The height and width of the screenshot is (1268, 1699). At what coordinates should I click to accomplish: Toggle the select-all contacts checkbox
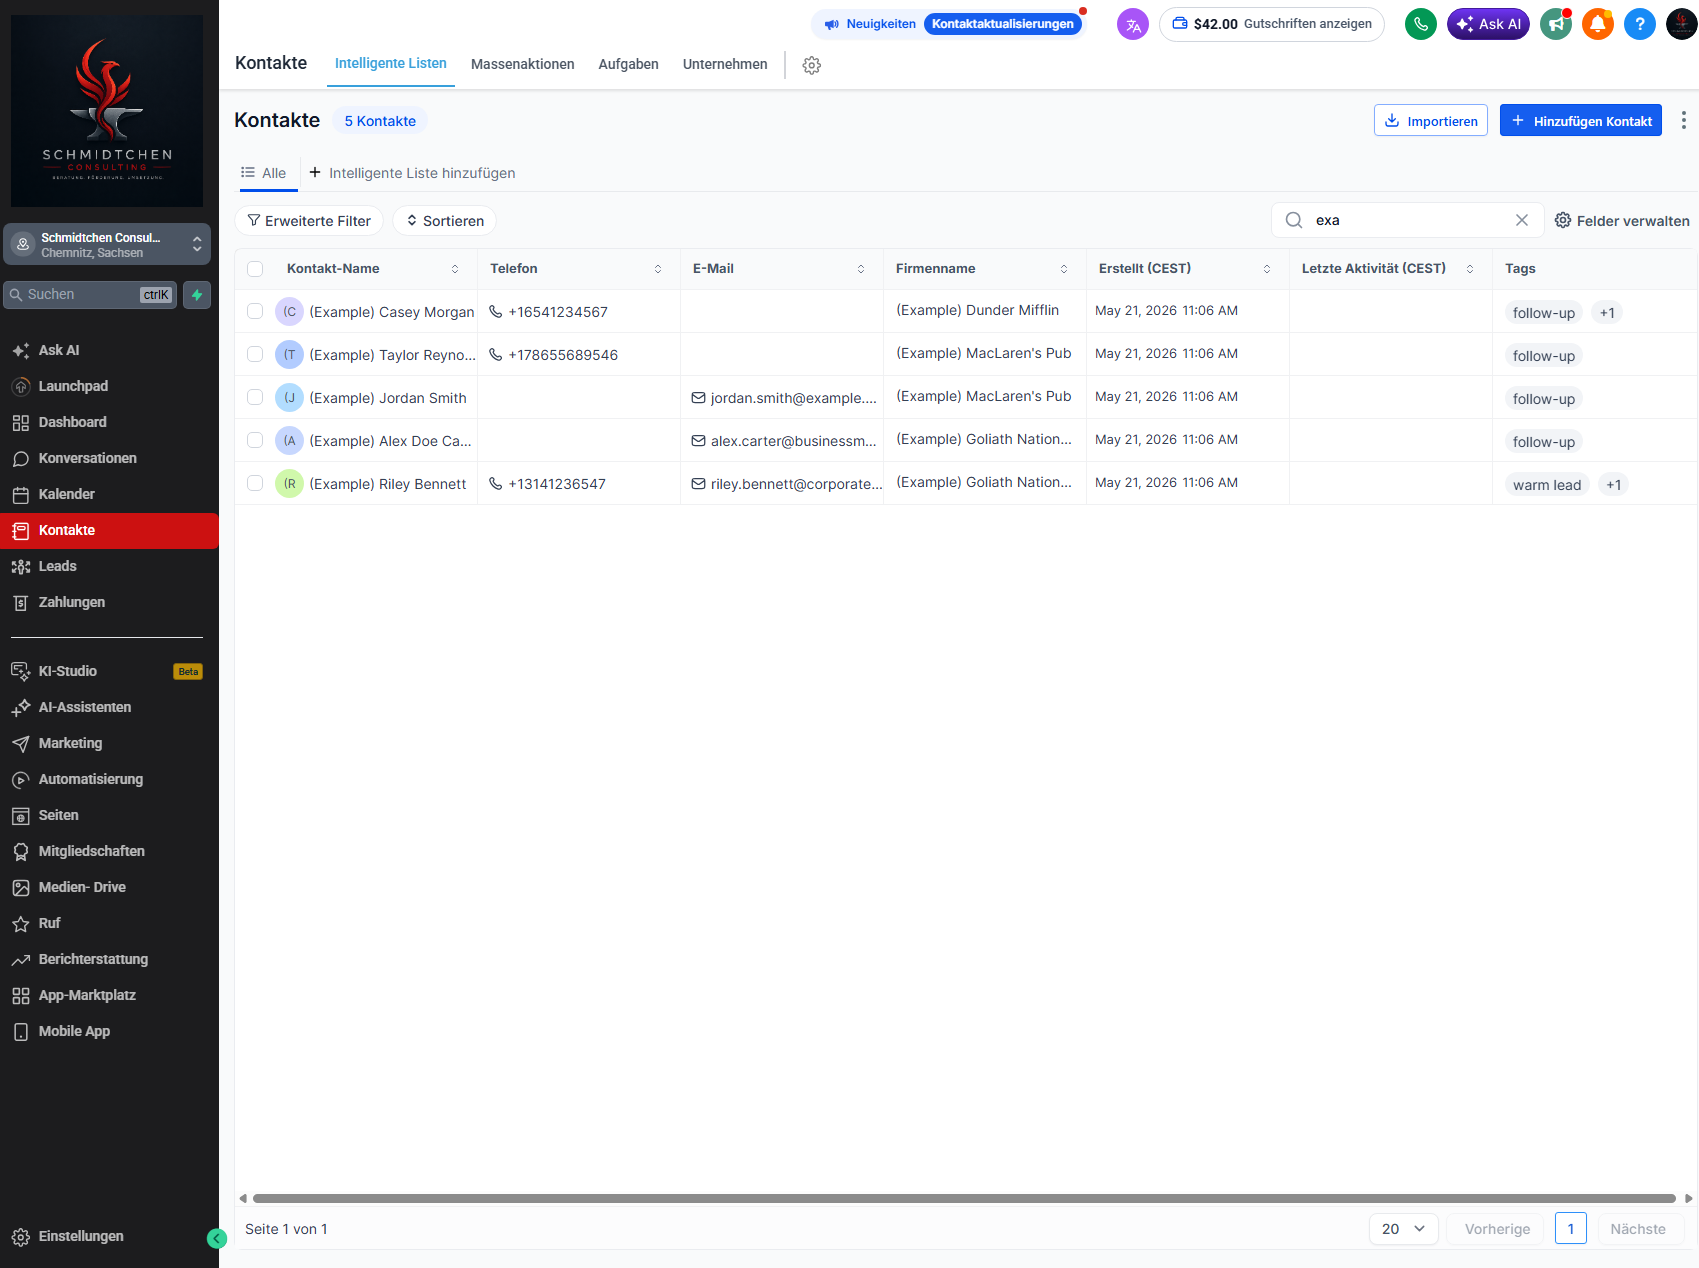pos(255,269)
